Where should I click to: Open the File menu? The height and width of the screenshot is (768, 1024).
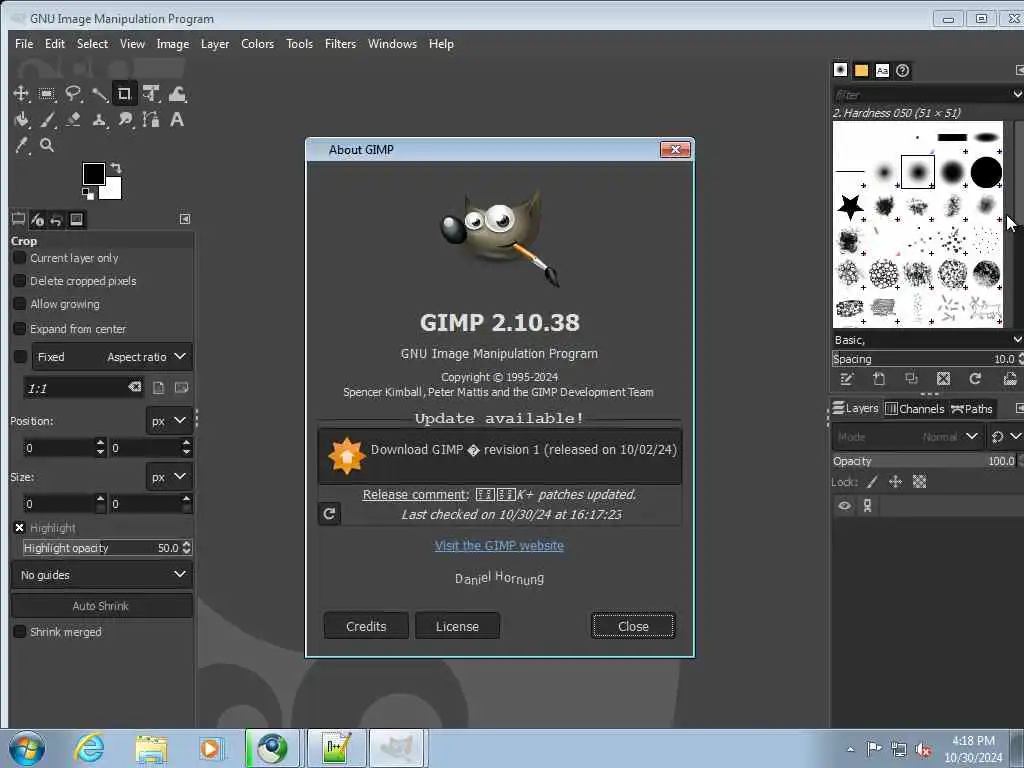24,44
